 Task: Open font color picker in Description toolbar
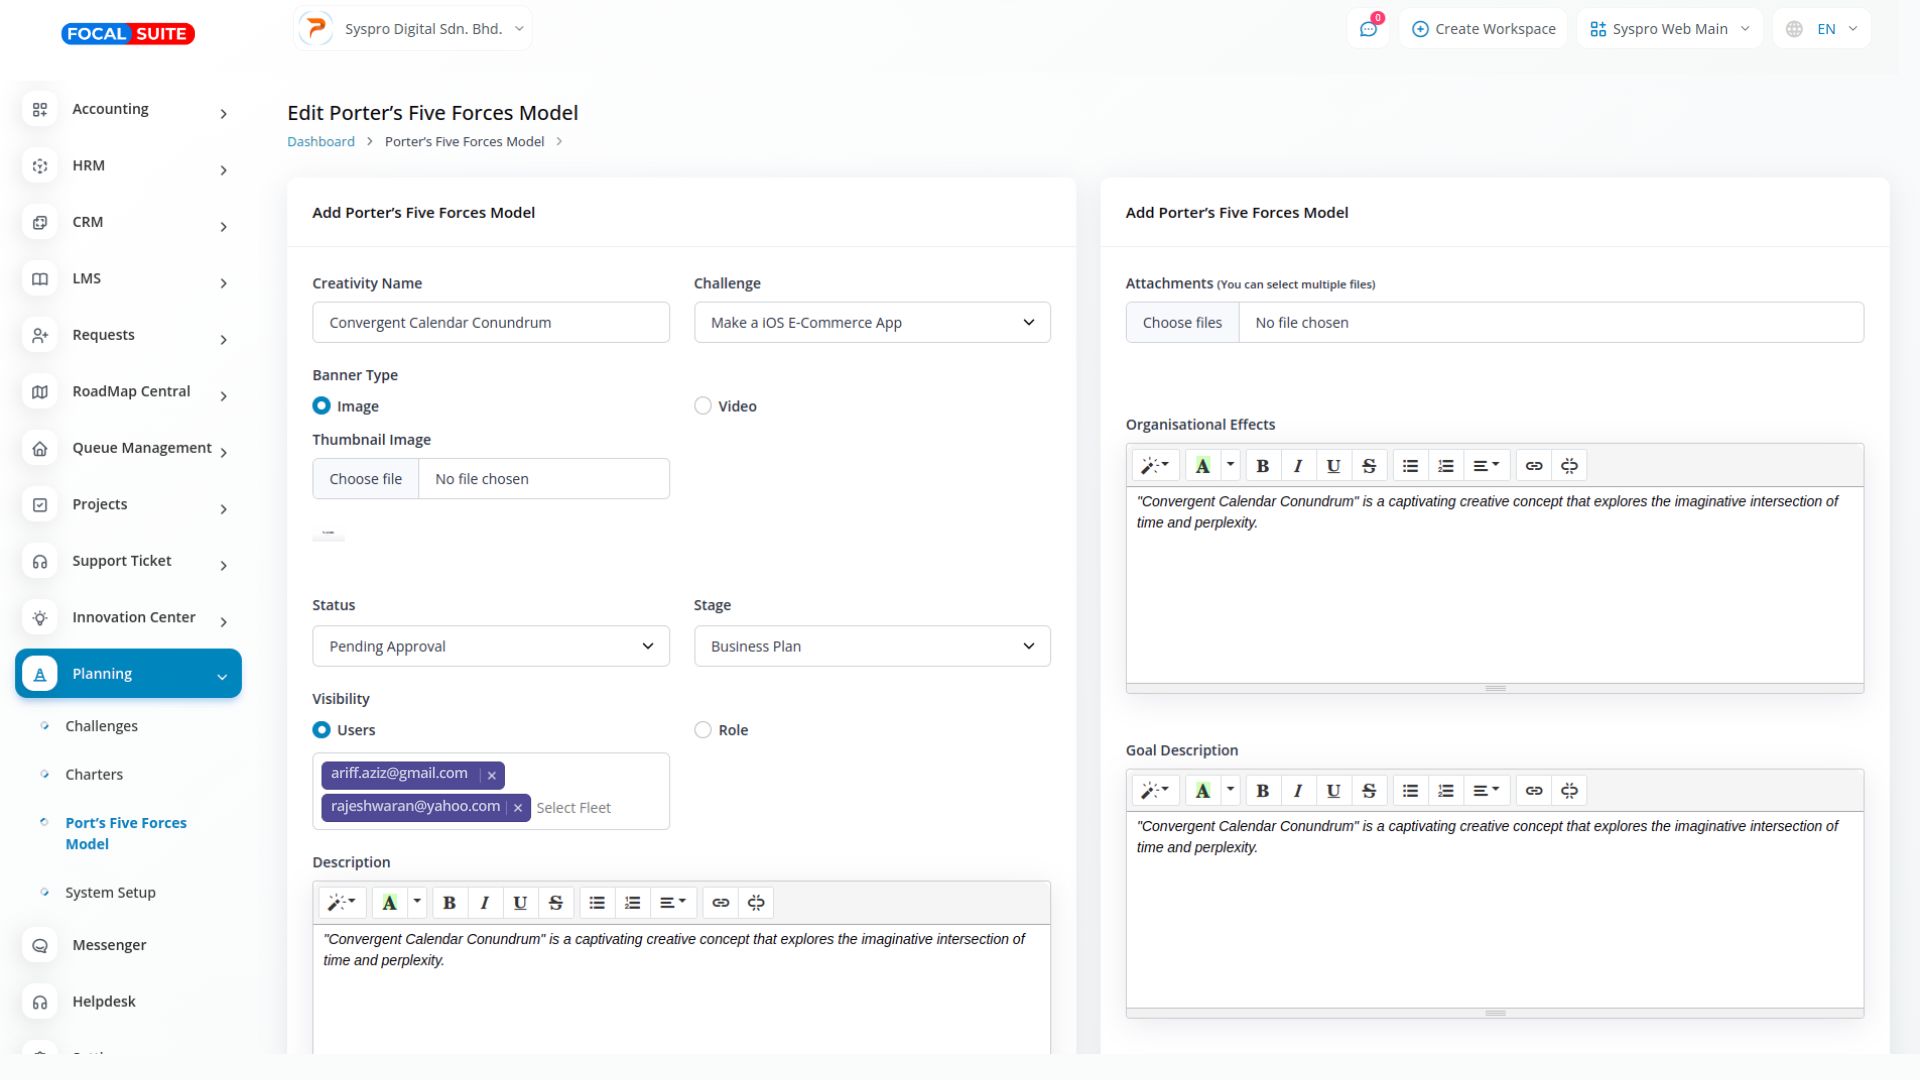point(417,903)
